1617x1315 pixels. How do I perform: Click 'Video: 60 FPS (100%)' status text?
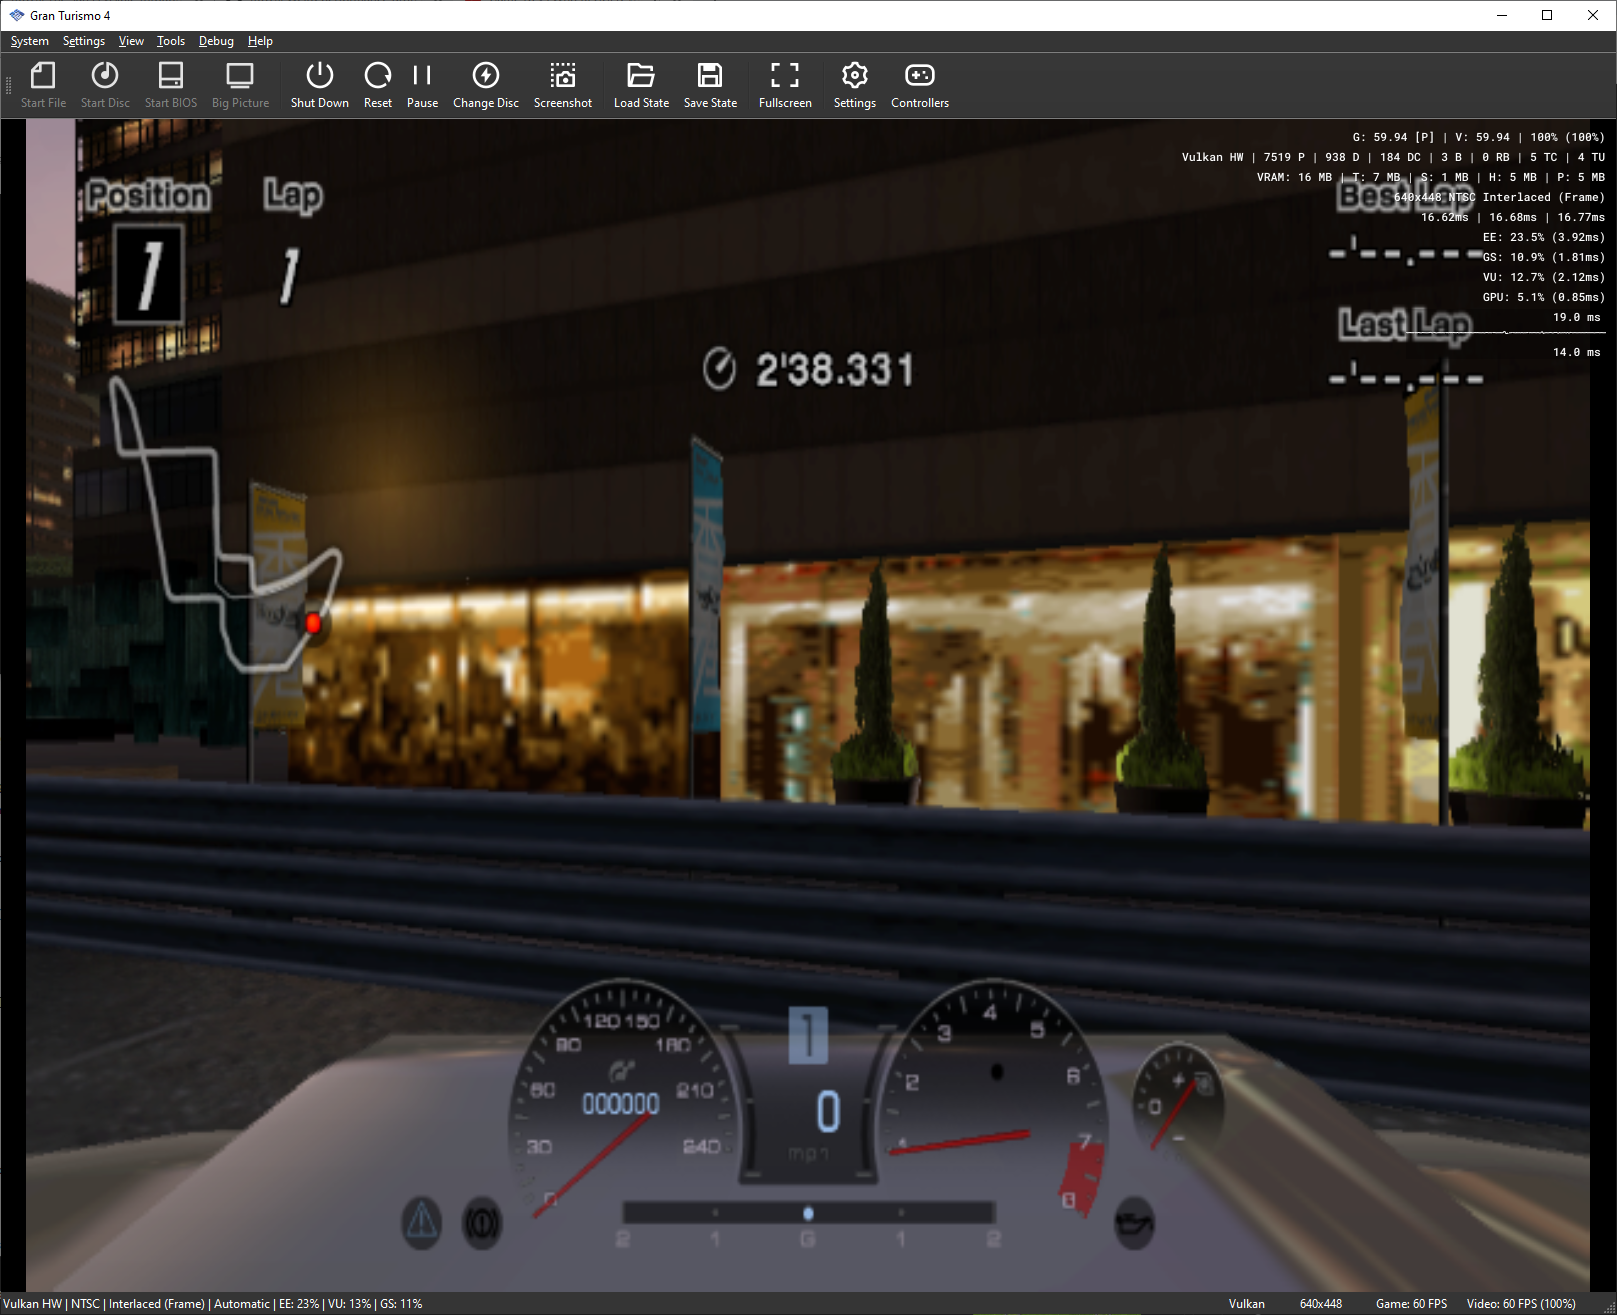pyautogui.click(x=1521, y=1304)
